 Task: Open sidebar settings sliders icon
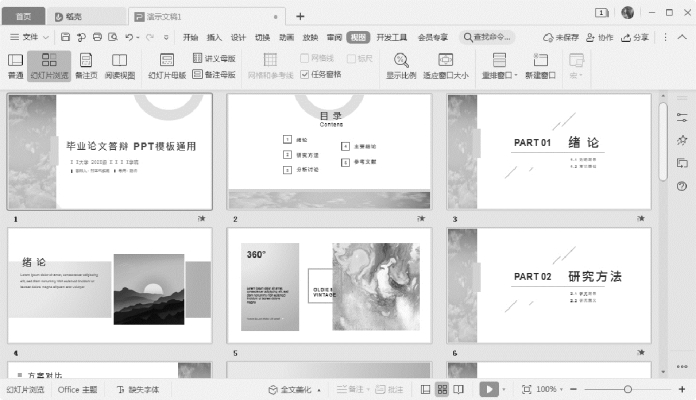682,118
